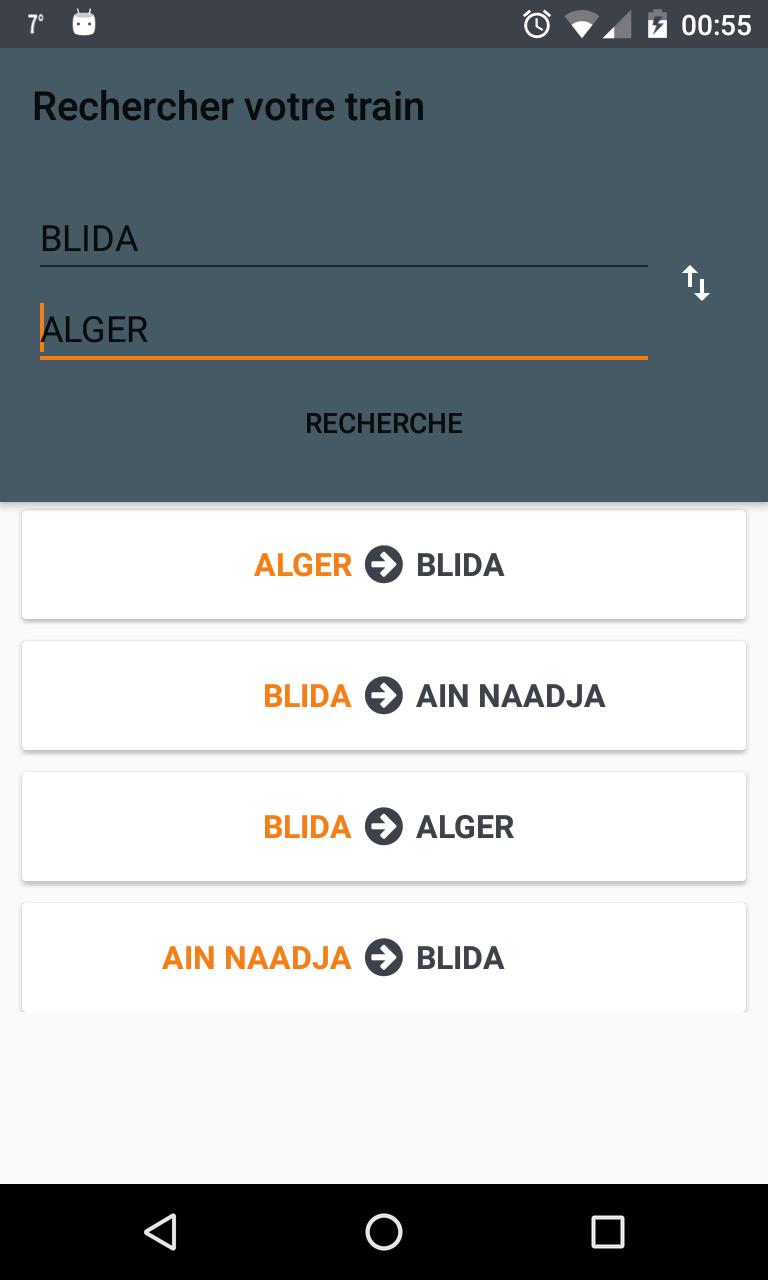
Task: Open recent apps with square icon
Action: point(607,1232)
